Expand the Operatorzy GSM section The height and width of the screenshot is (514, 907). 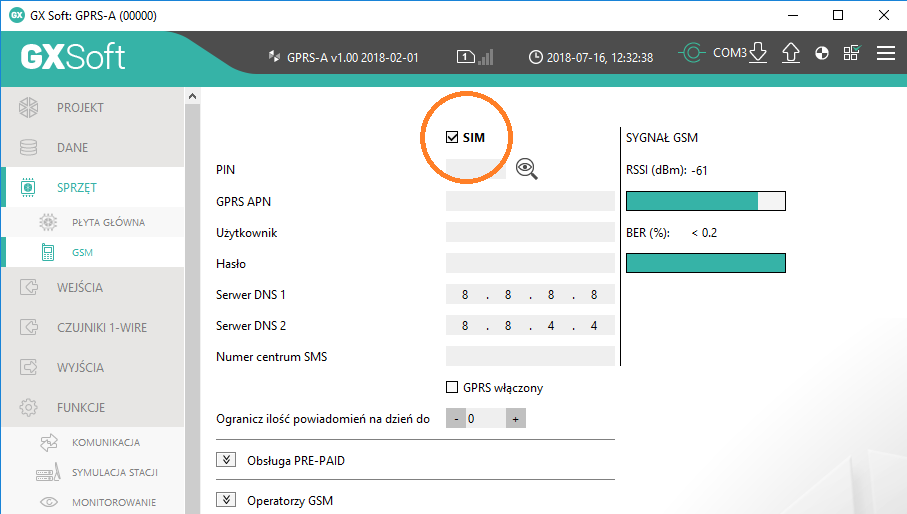226,500
